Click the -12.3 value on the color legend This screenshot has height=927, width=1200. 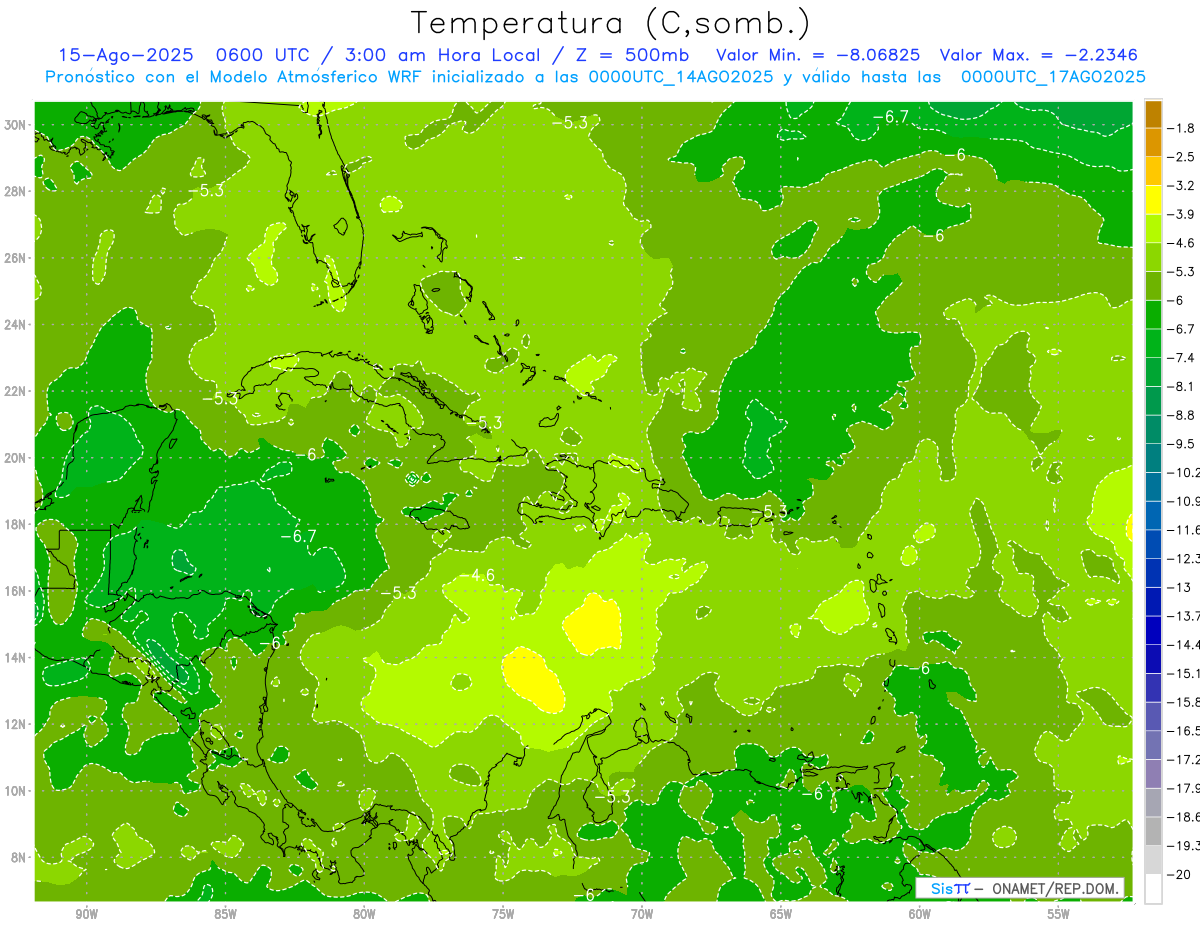tap(1184, 558)
